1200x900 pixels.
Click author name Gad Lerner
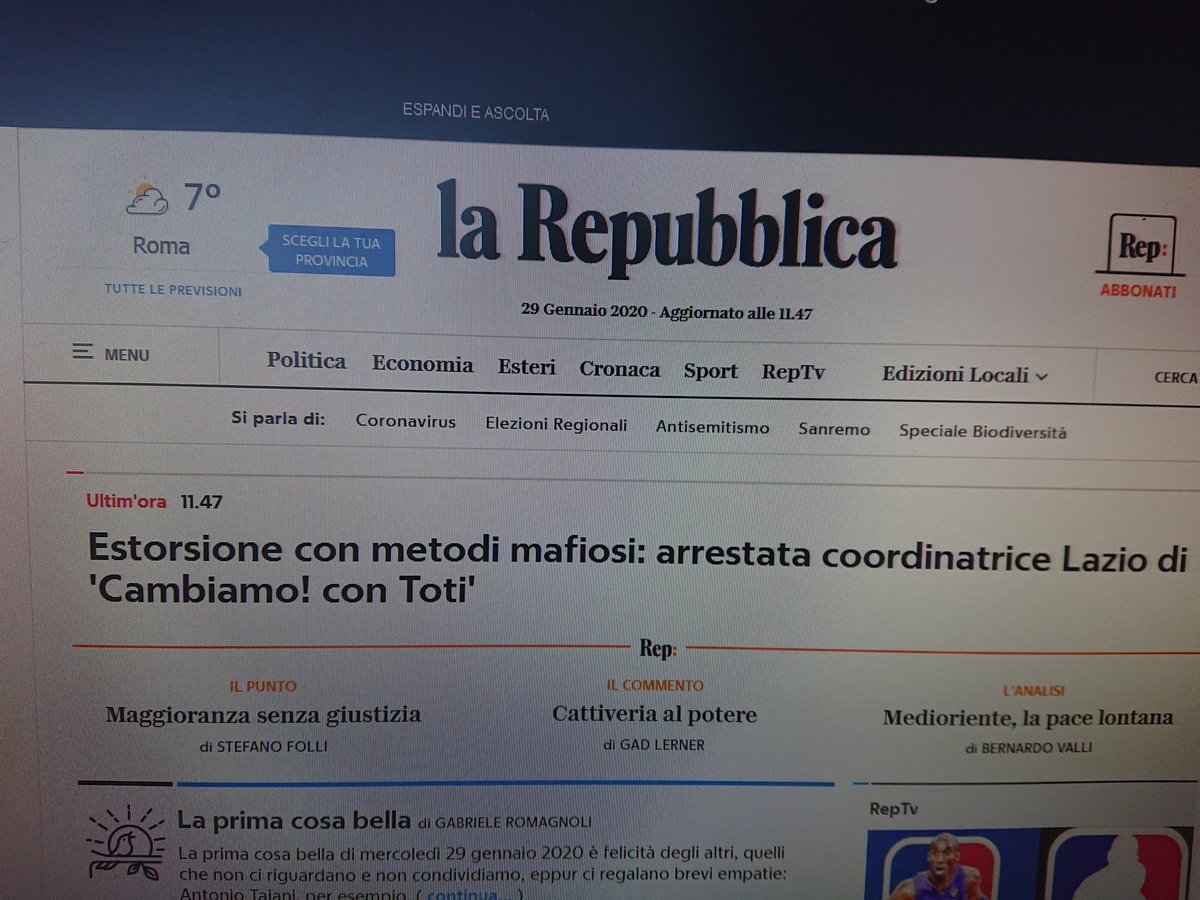663,745
